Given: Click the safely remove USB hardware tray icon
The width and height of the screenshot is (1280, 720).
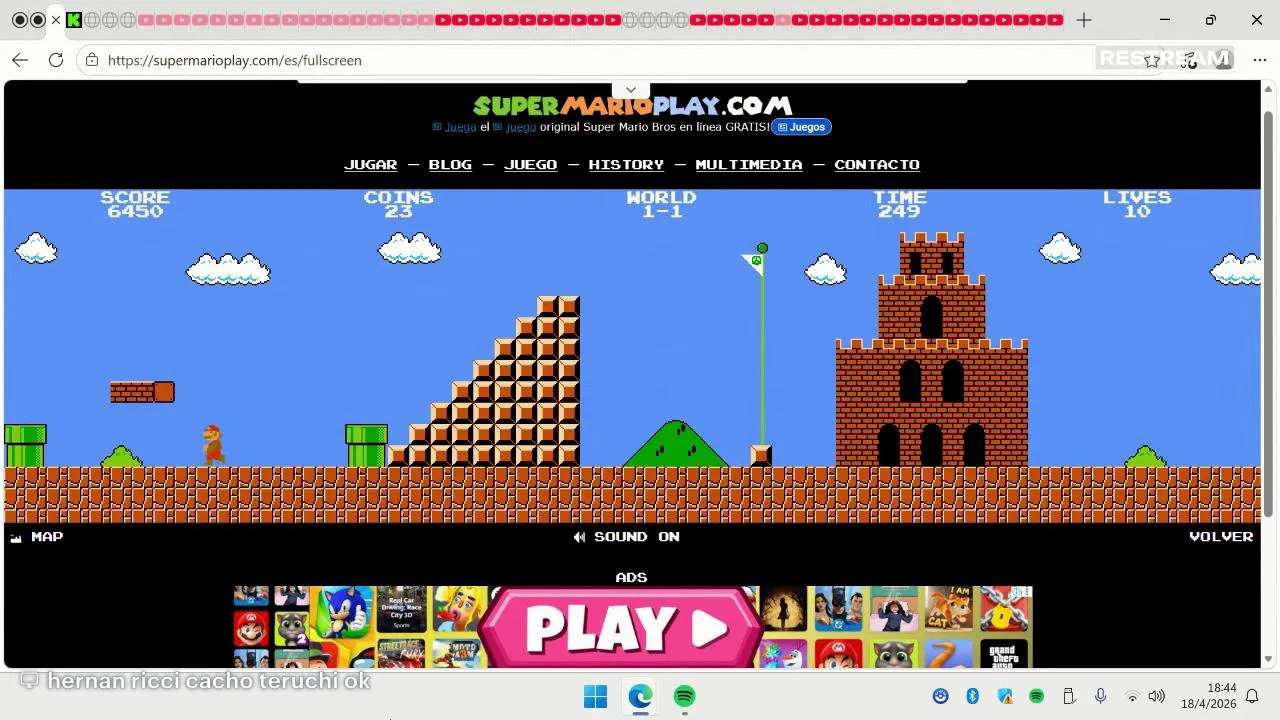Looking at the screenshot, I should [1068, 696].
